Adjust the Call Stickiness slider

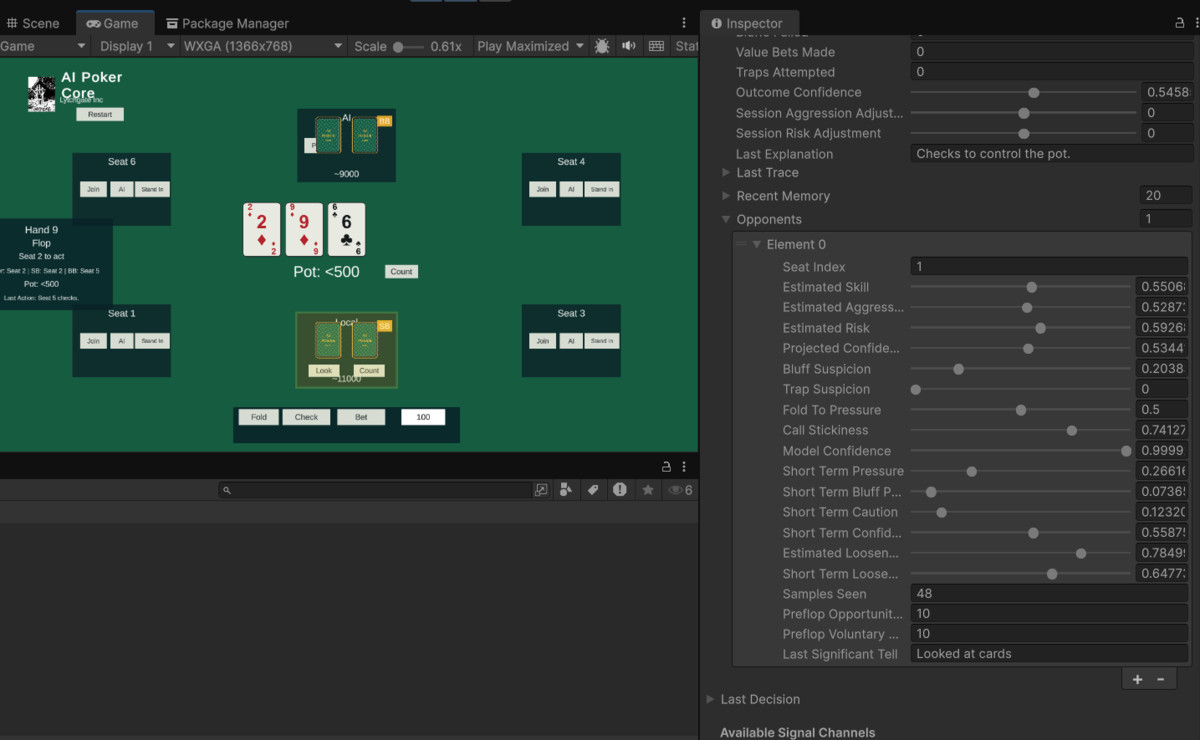pos(1023,430)
